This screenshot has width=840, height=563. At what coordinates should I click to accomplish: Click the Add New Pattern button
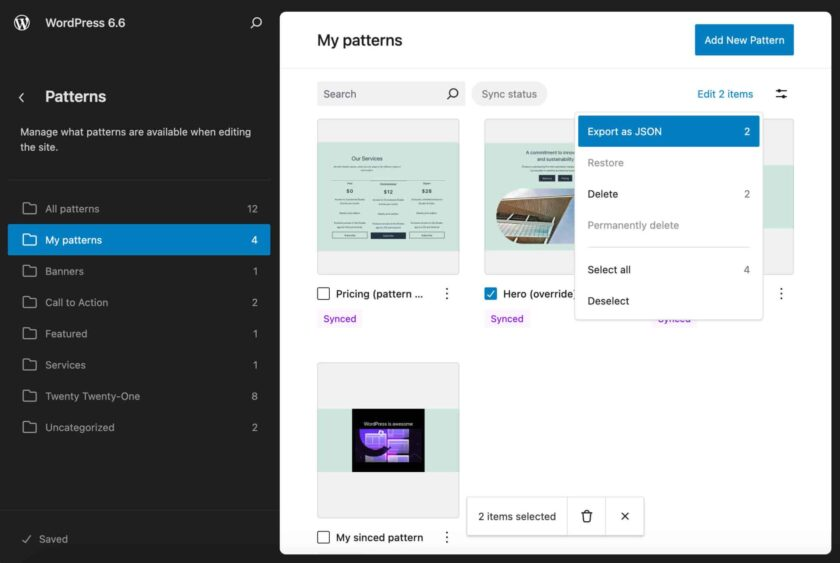(744, 40)
